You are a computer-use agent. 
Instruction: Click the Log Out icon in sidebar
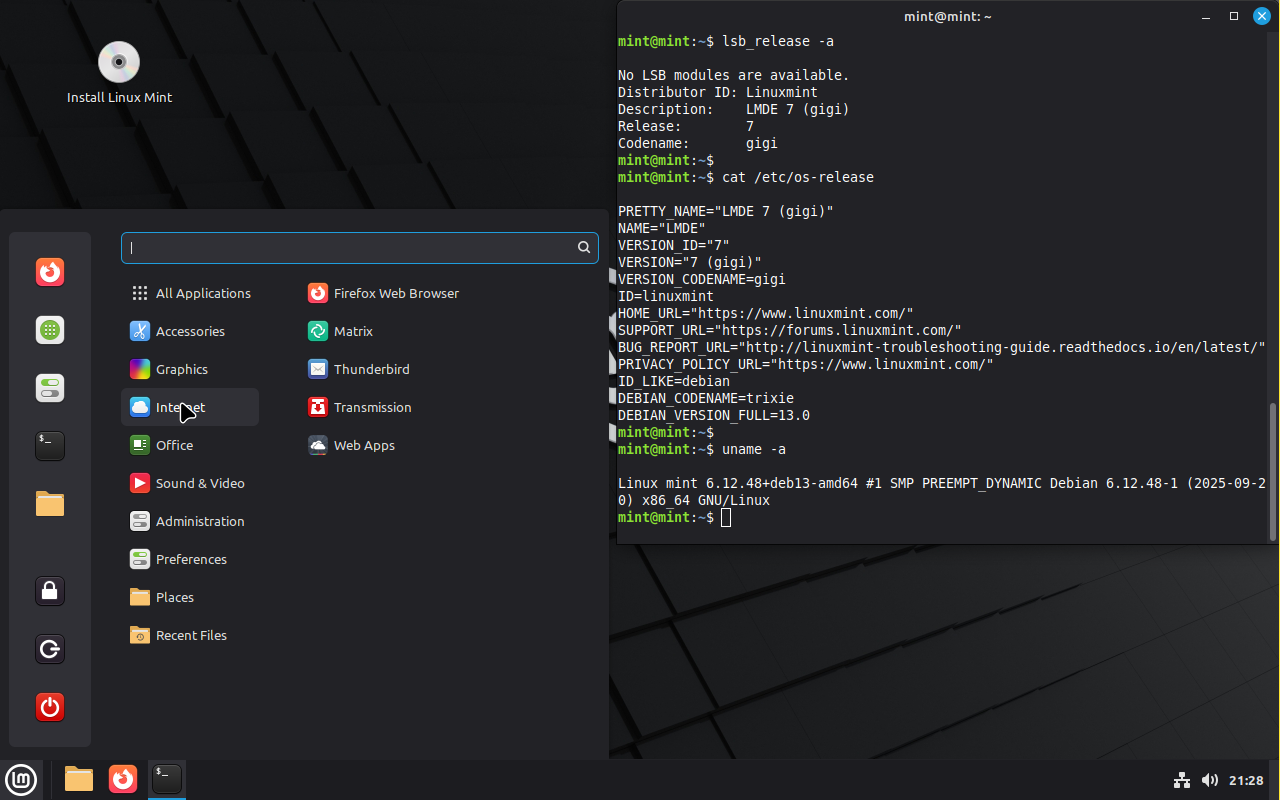(x=50, y=649)
